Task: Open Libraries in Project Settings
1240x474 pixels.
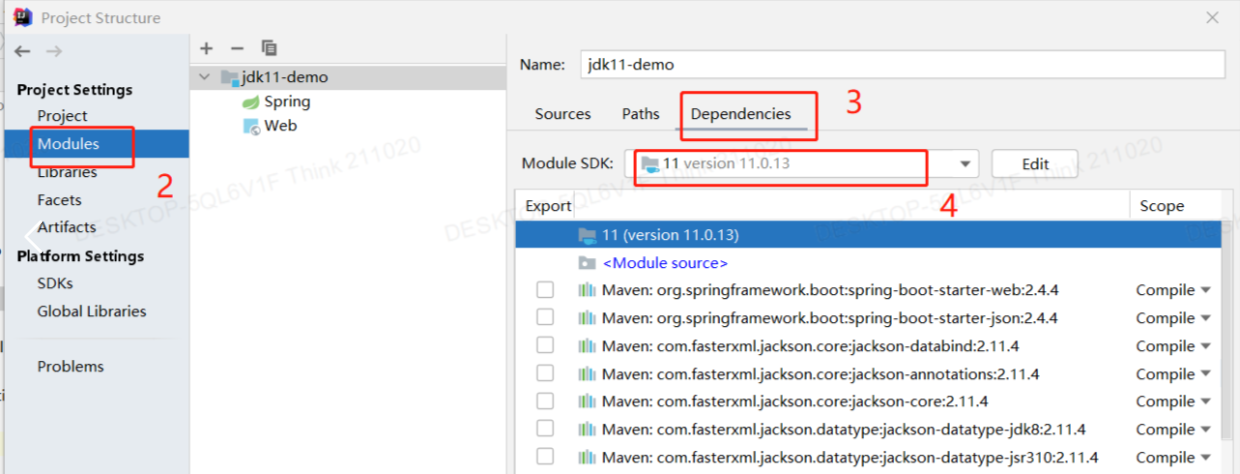Action: pyautogui.click(x=67, y=172)
